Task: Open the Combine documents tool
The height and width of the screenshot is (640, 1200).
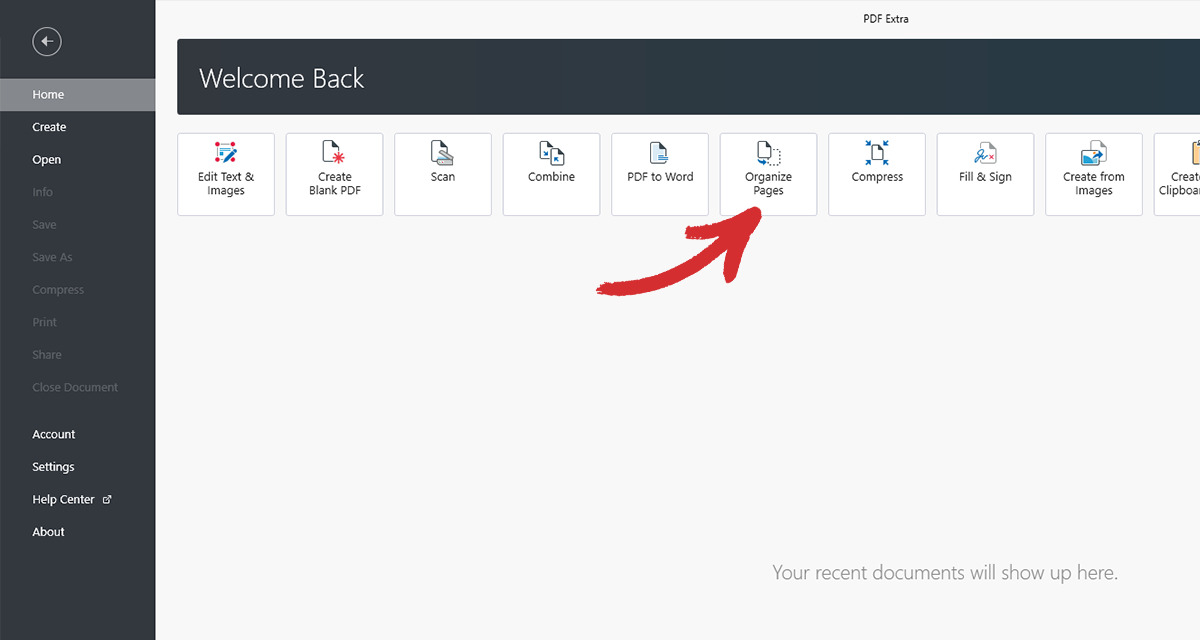Action: click(x=551, y=174)
